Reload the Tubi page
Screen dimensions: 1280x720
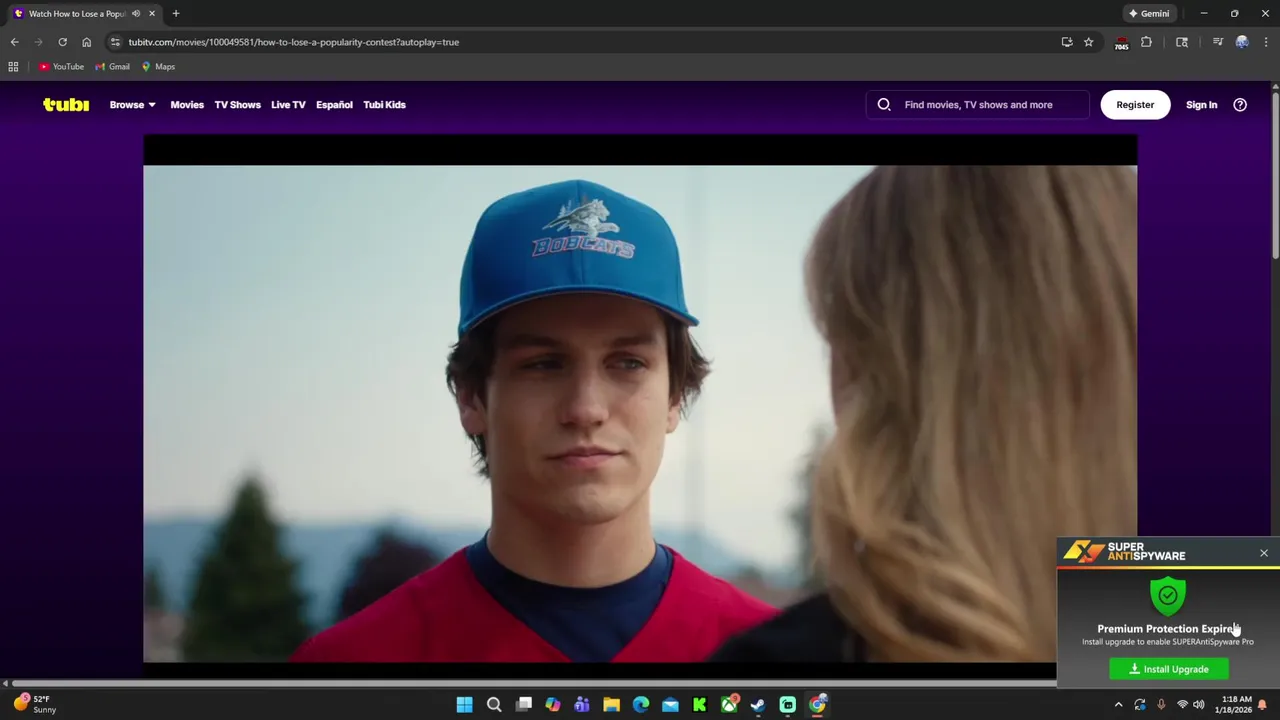point(62,42)
